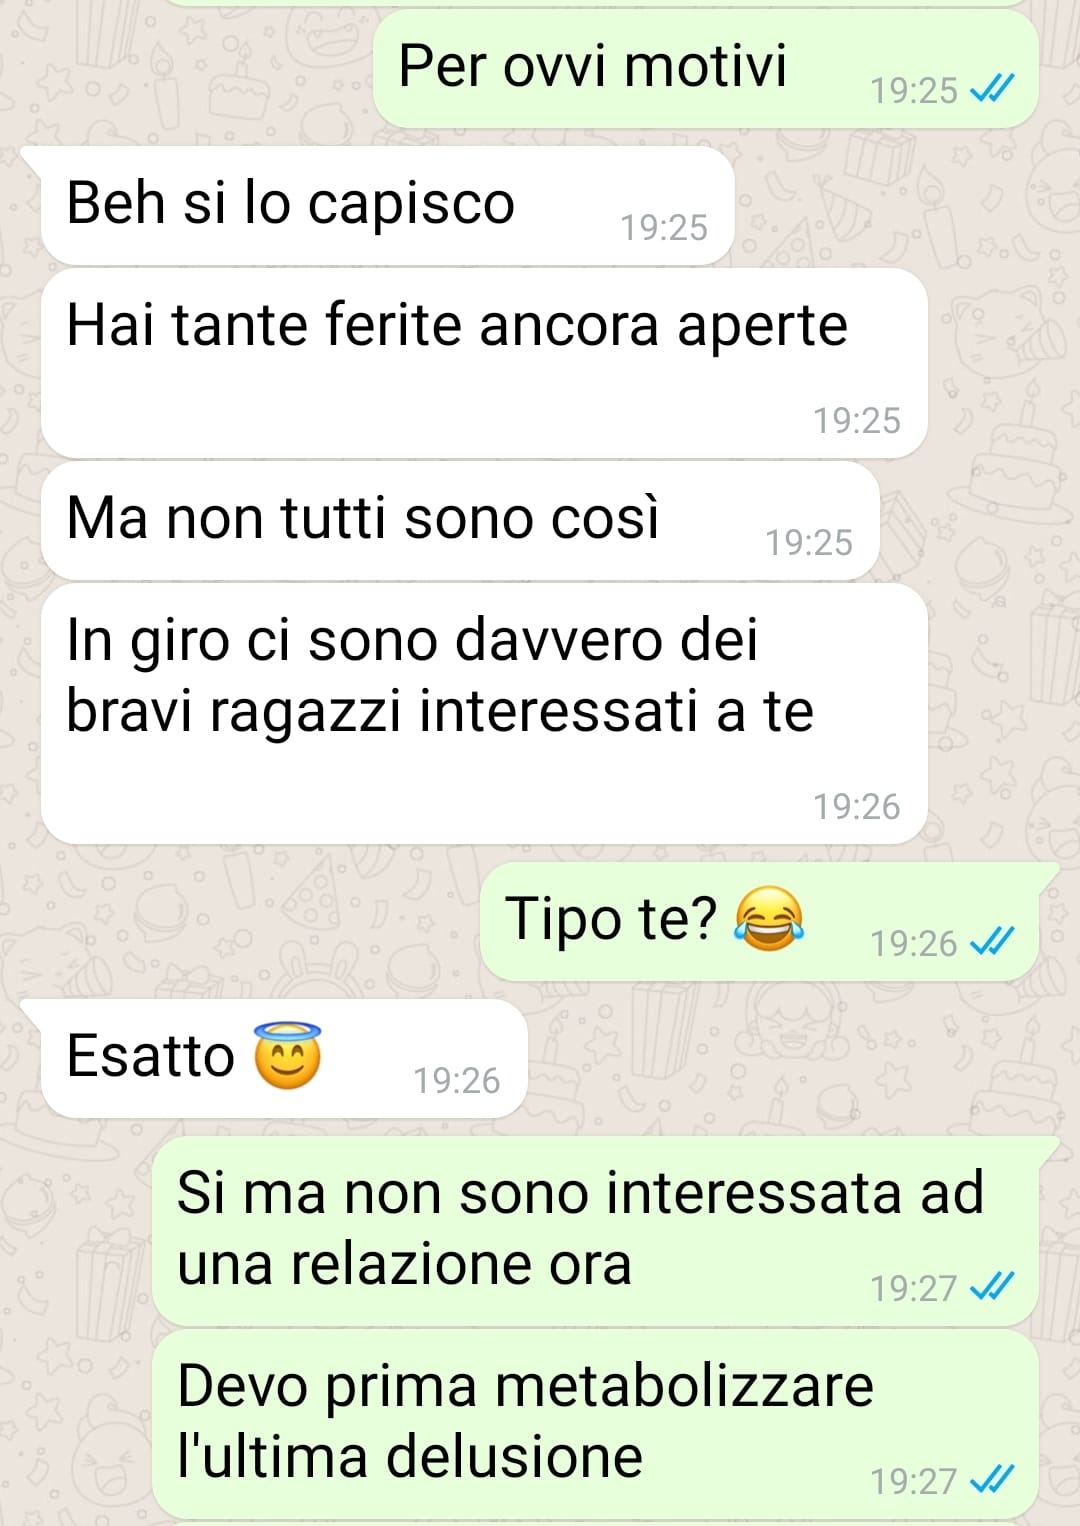Tap the laughing-tears emoji in 'Tipo te?'

(769, 918)
